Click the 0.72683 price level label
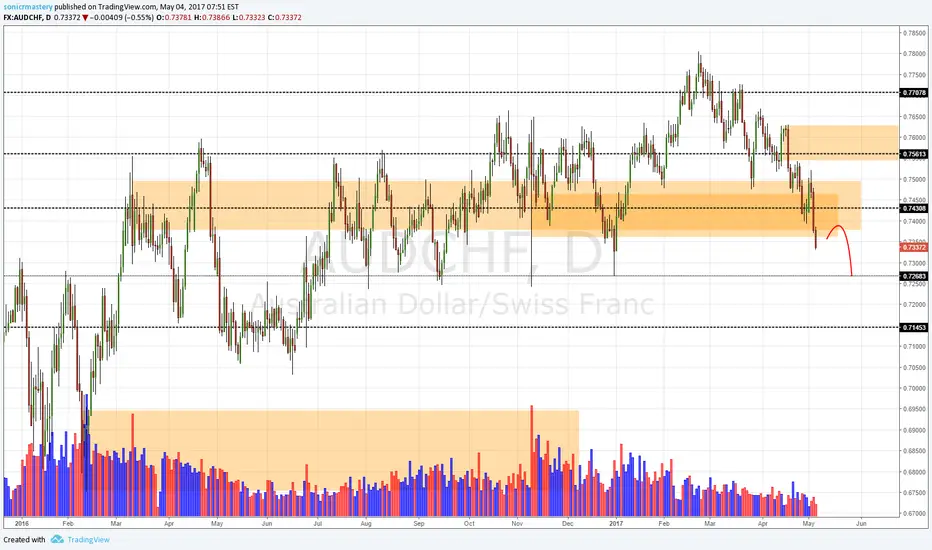This screenshot has height=550, width=932. pyautogui.click(x=914, y=276)
